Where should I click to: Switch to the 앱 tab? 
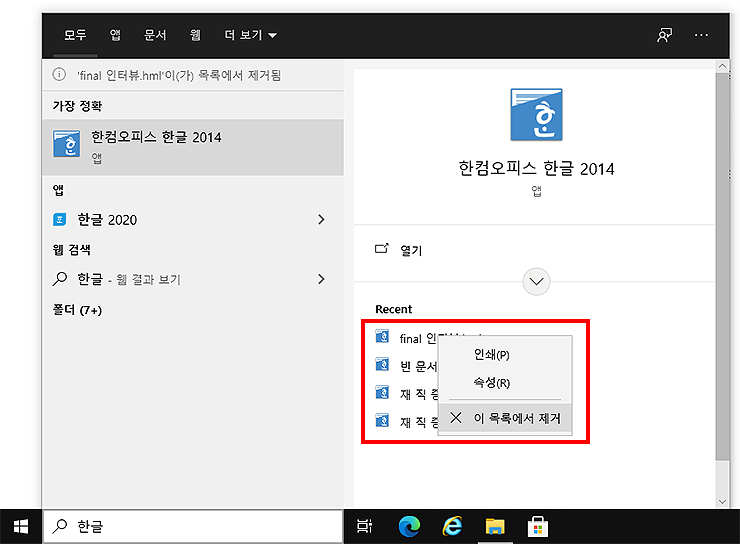[115, 35]
